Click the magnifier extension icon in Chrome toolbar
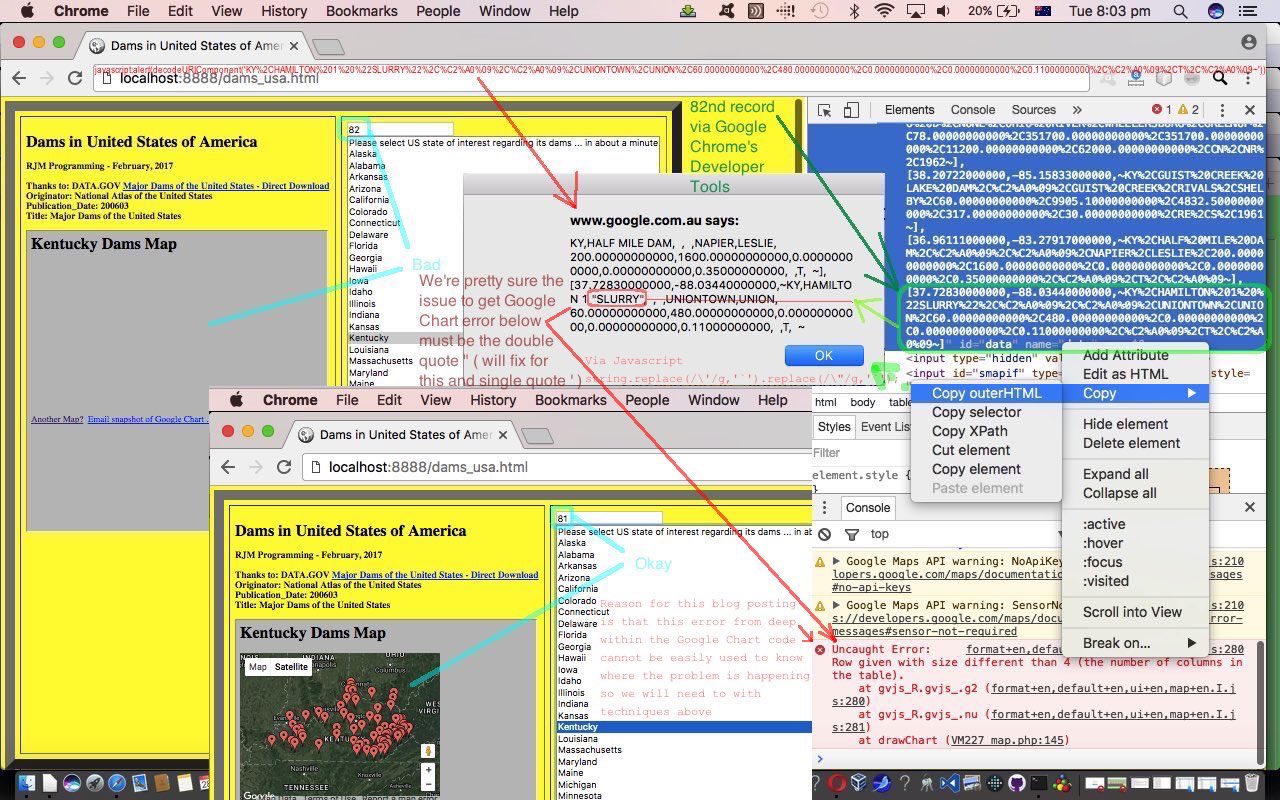The height and width of the screenshot is (800, 1280). (x=1219, y=78)
